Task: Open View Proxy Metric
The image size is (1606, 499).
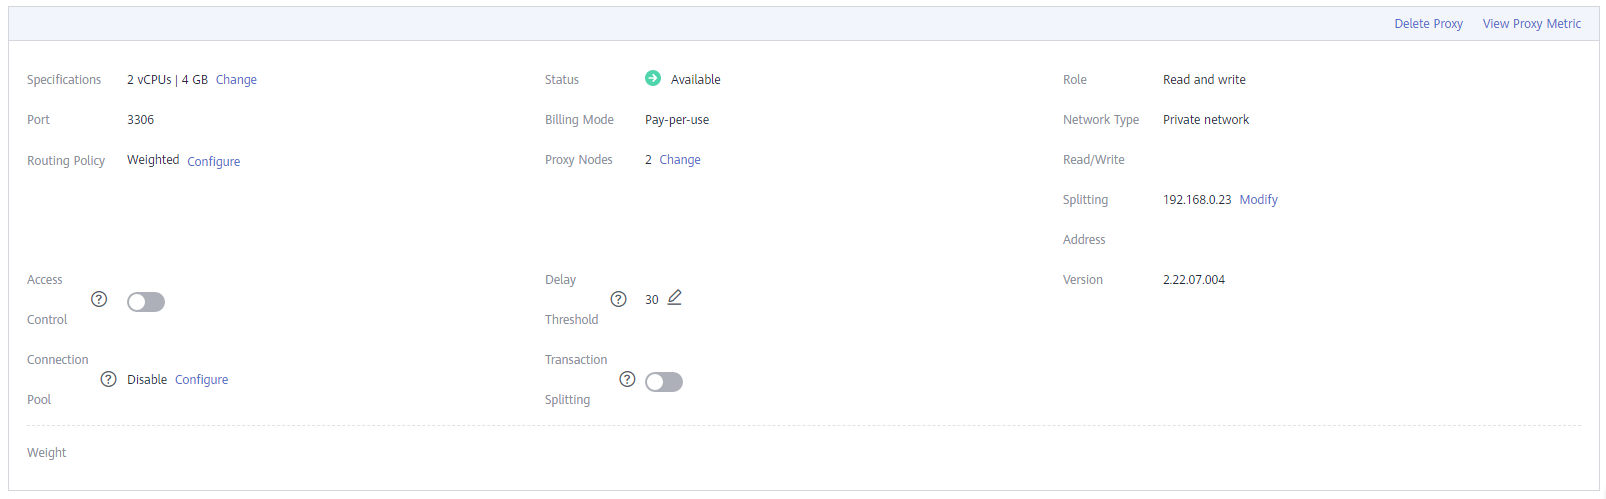Action: 1532,24
